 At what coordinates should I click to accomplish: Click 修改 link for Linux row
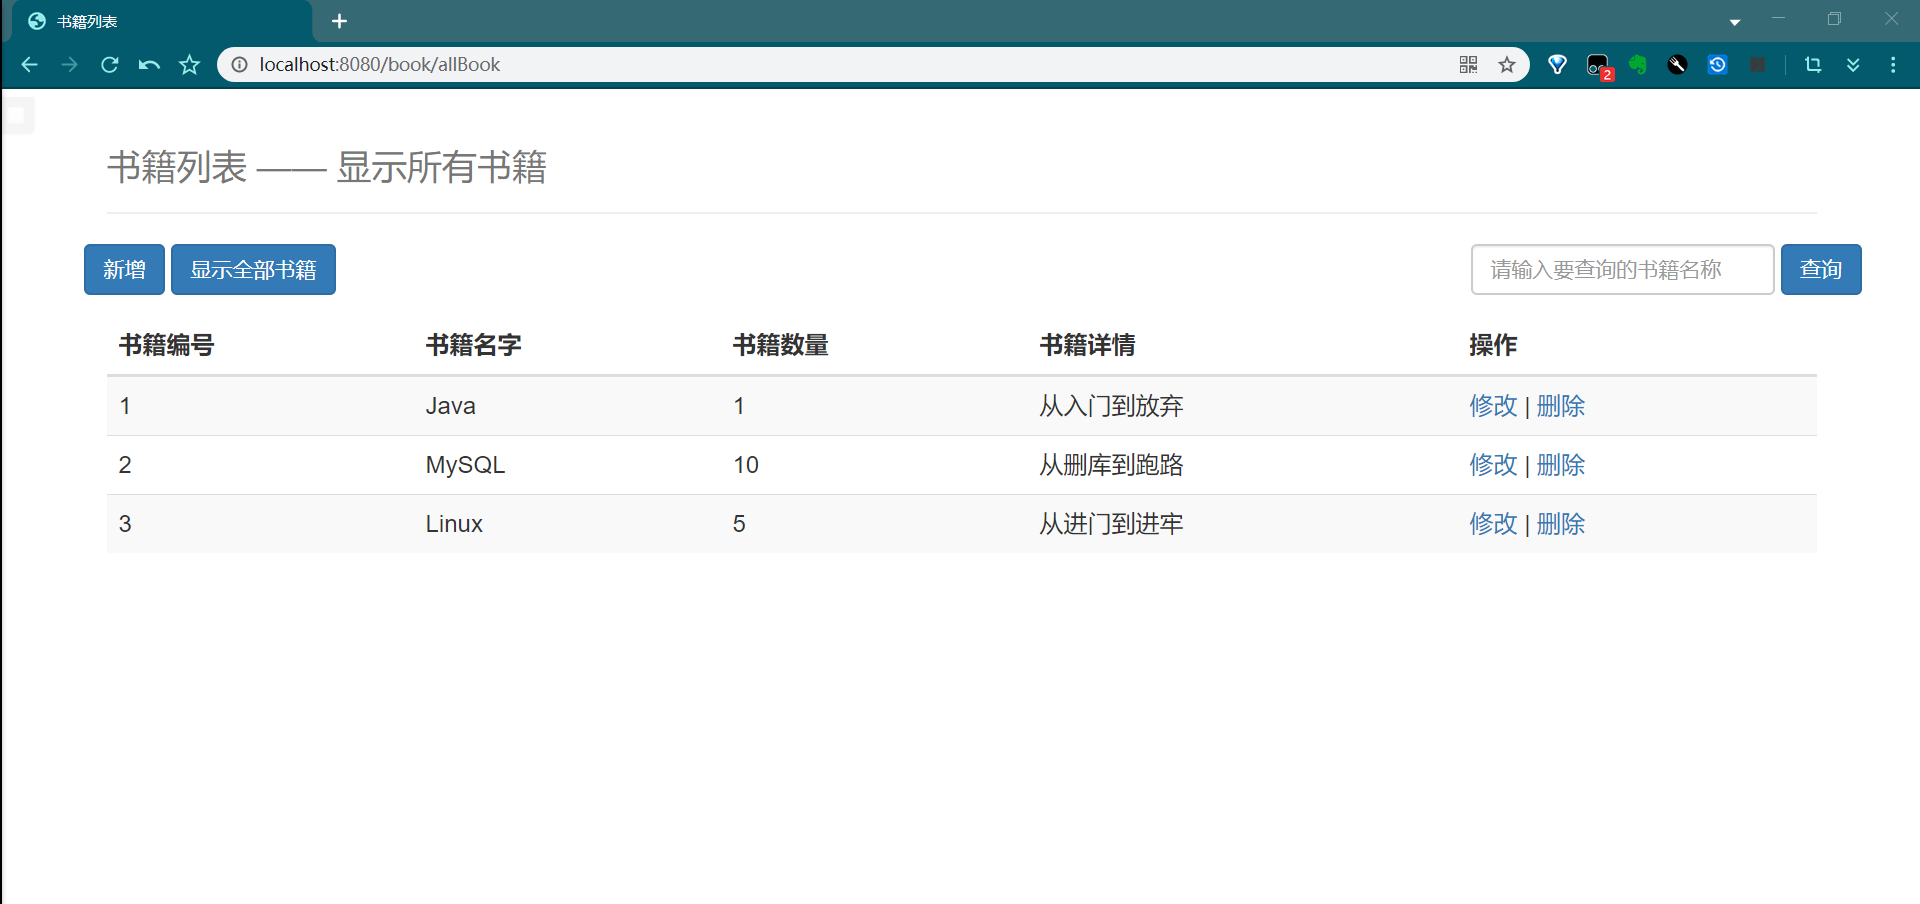click(x=1493, y=524)
